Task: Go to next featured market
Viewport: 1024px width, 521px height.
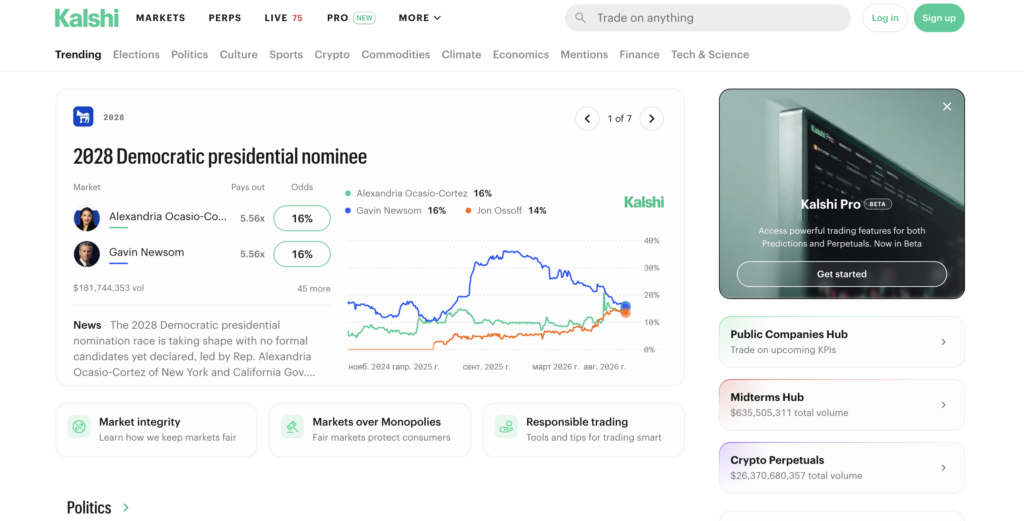Action: (652, 118)
